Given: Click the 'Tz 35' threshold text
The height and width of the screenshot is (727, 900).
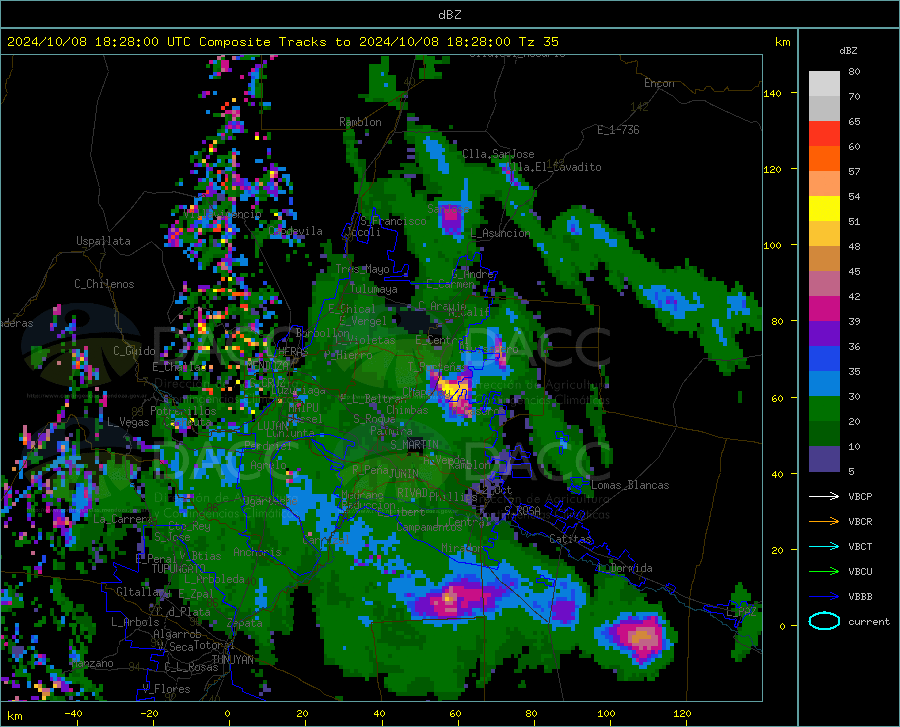Looking at the screenshot, I should [538, 42].
